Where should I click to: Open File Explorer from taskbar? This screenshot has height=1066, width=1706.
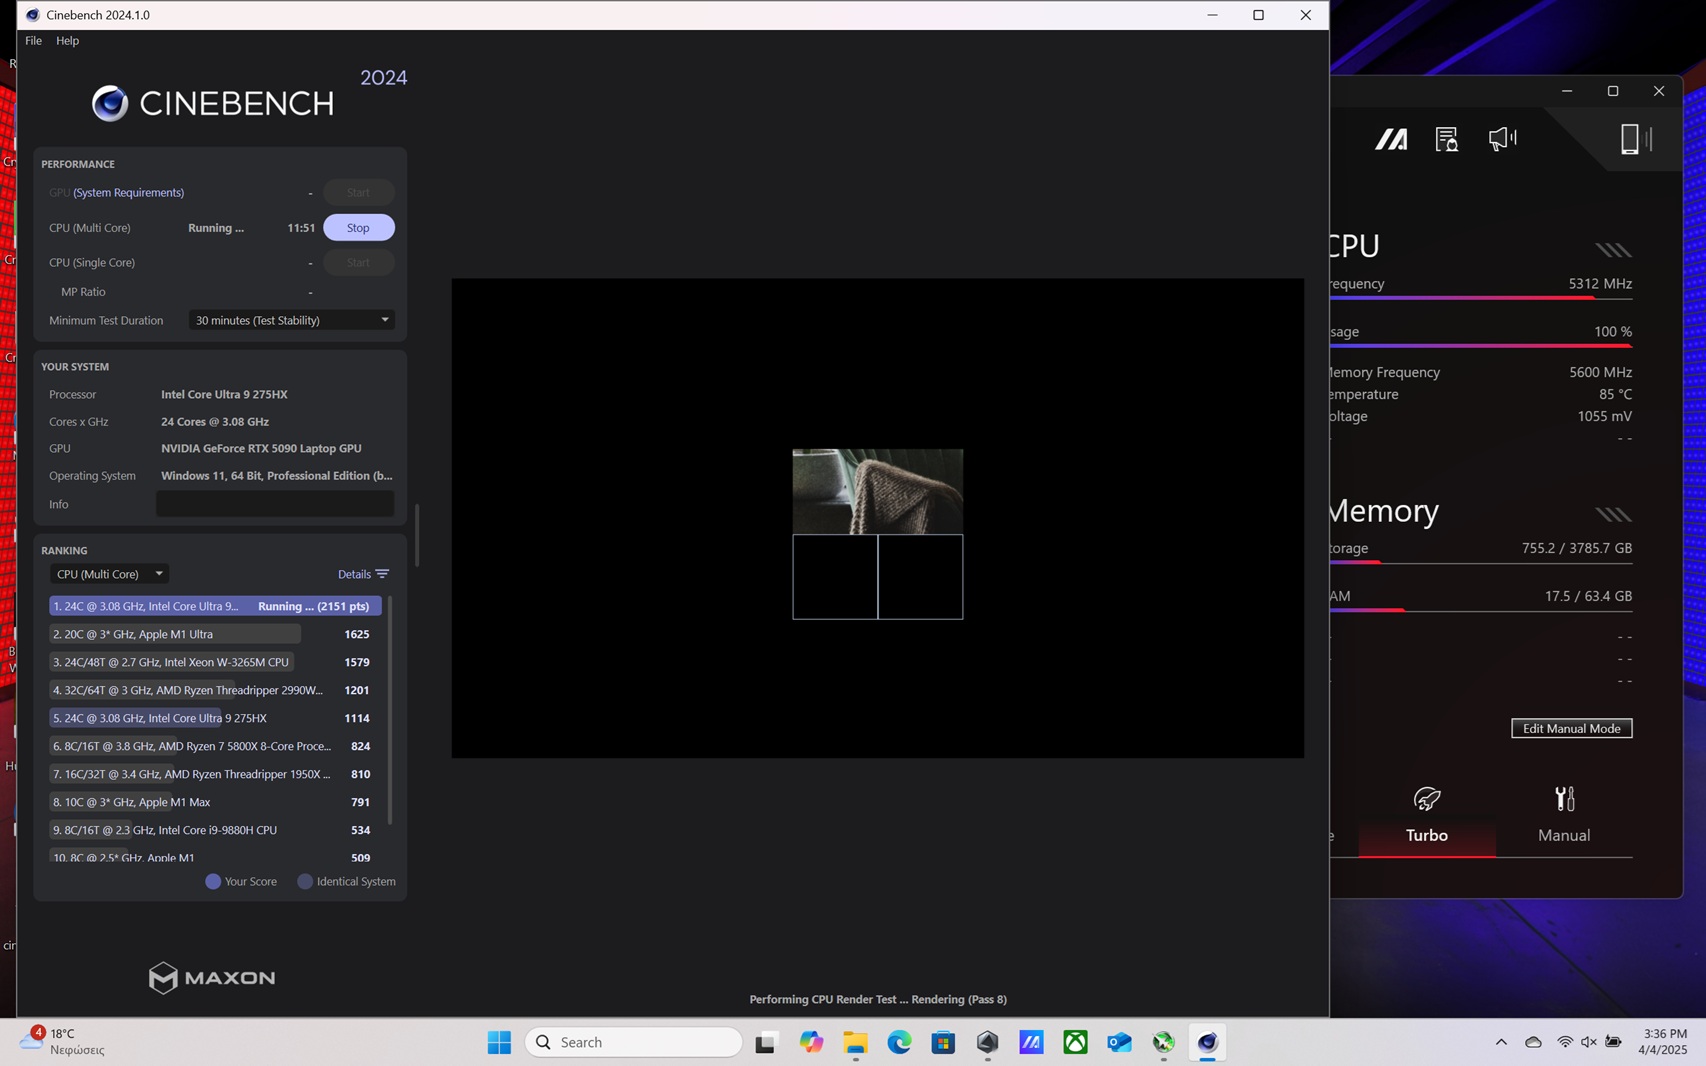pyautogui.click(x=855, y=1042)
